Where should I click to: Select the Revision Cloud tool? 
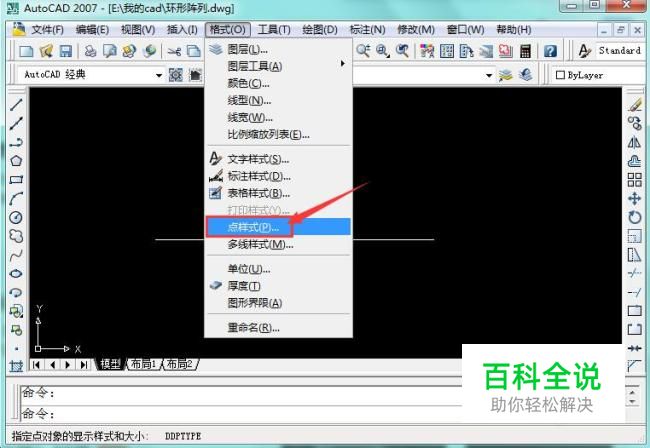coord(16,236)
